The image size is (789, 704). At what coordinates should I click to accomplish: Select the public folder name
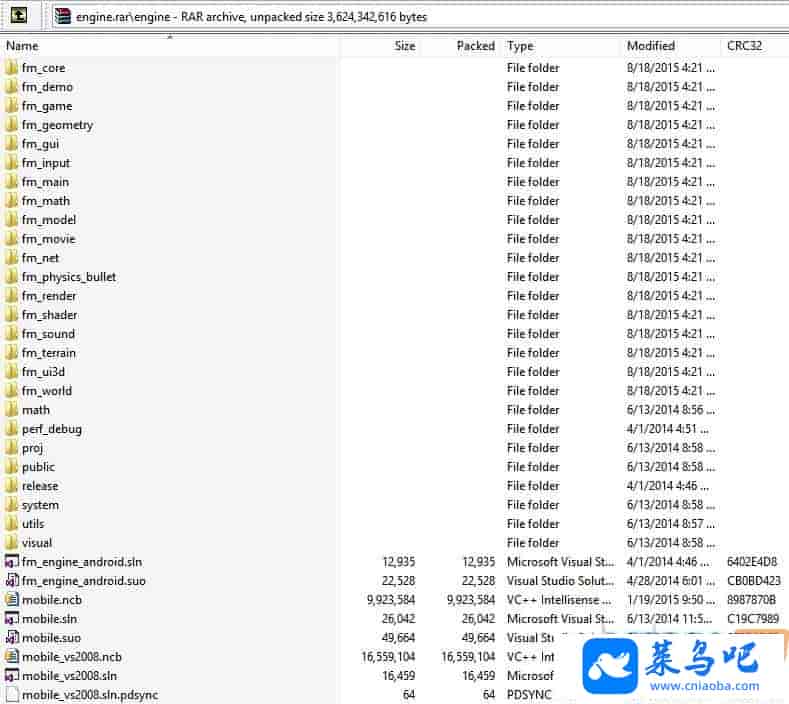[x=38, y=467]
